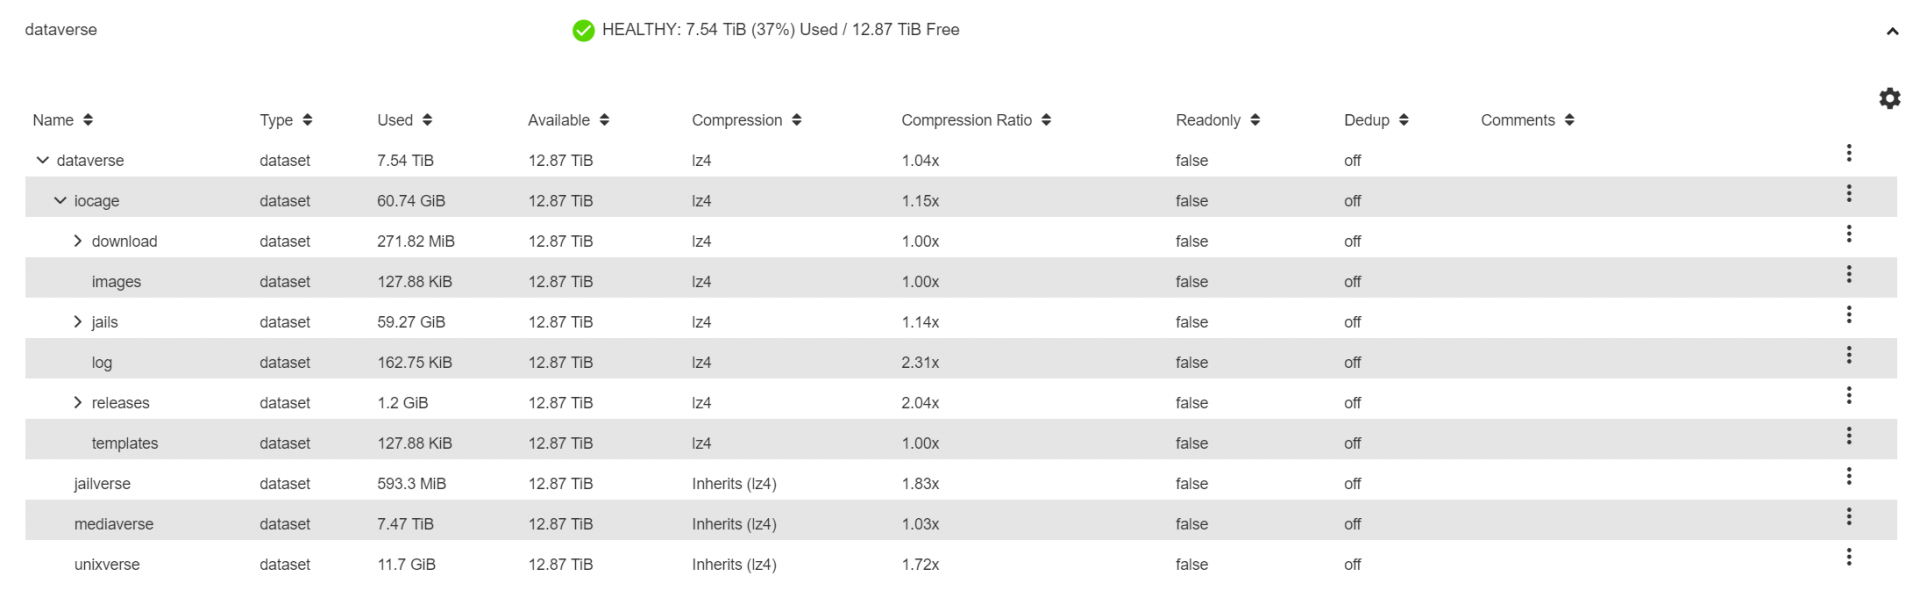Open the three-dot menu for jails row
The height and width of the screenshot is (598, 1920).
point(1848,314)
